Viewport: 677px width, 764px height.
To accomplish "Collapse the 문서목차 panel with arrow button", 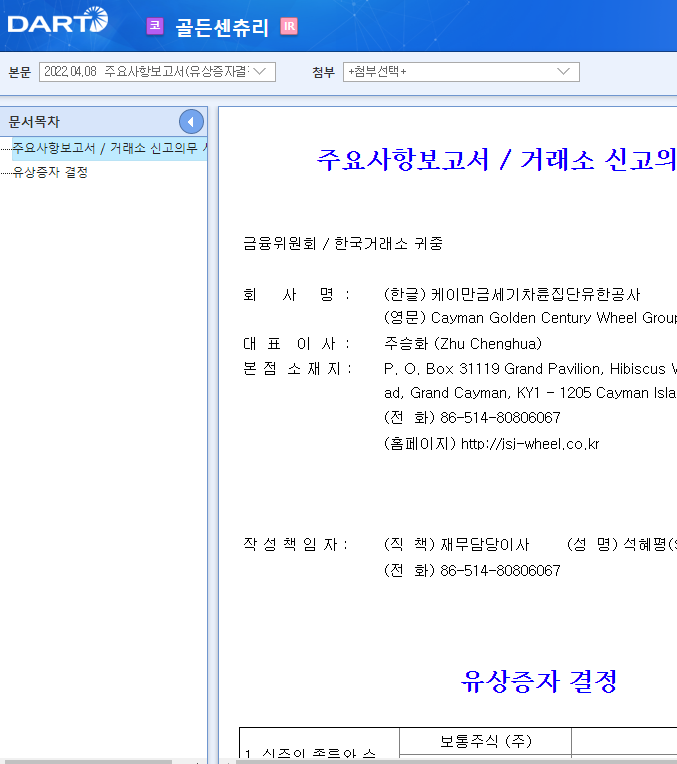I will point(191,122).
